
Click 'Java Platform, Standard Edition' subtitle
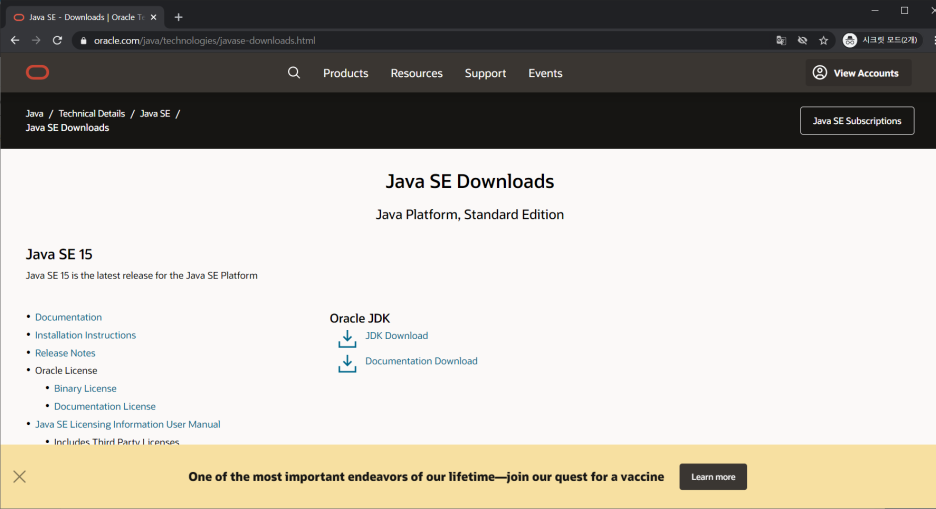coord(470,215)
